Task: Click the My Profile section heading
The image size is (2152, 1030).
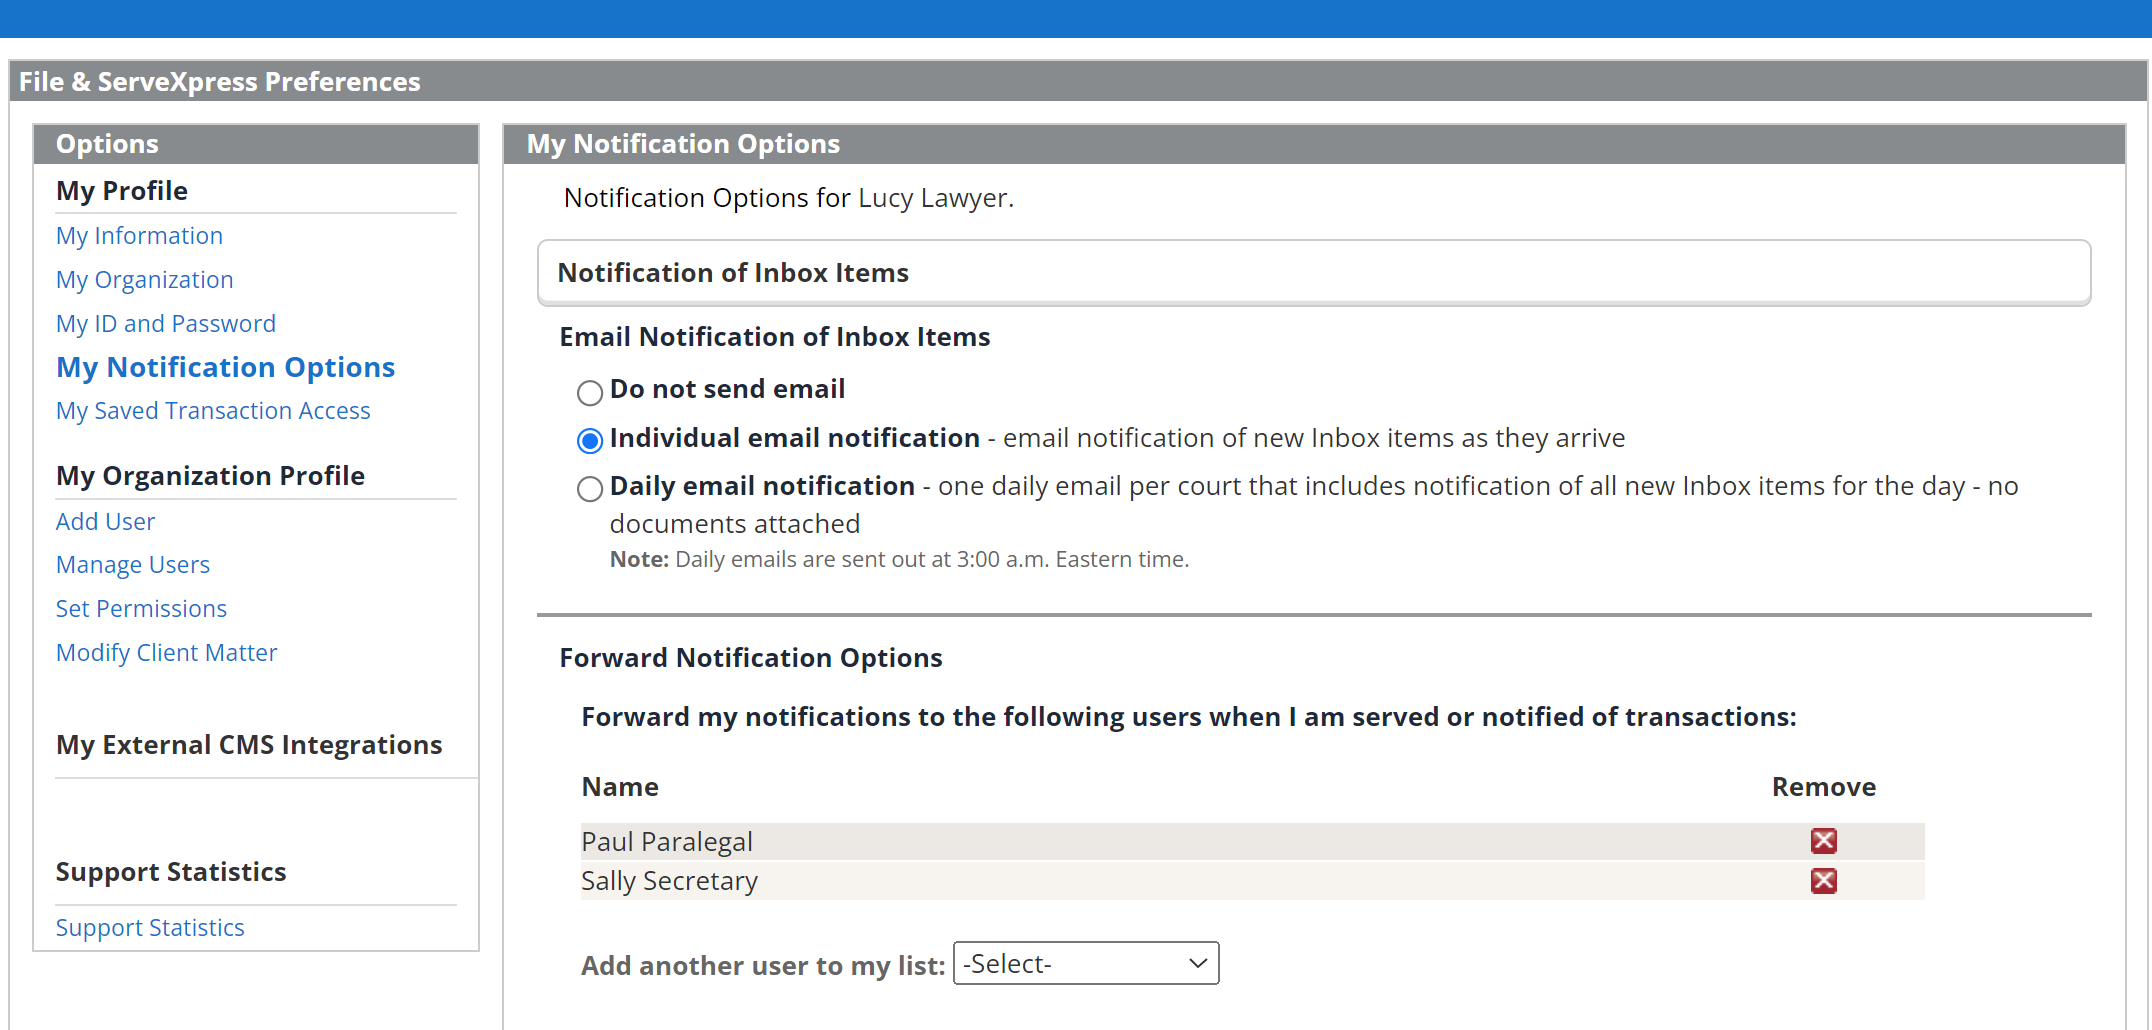Action: (x=122, y=191)
